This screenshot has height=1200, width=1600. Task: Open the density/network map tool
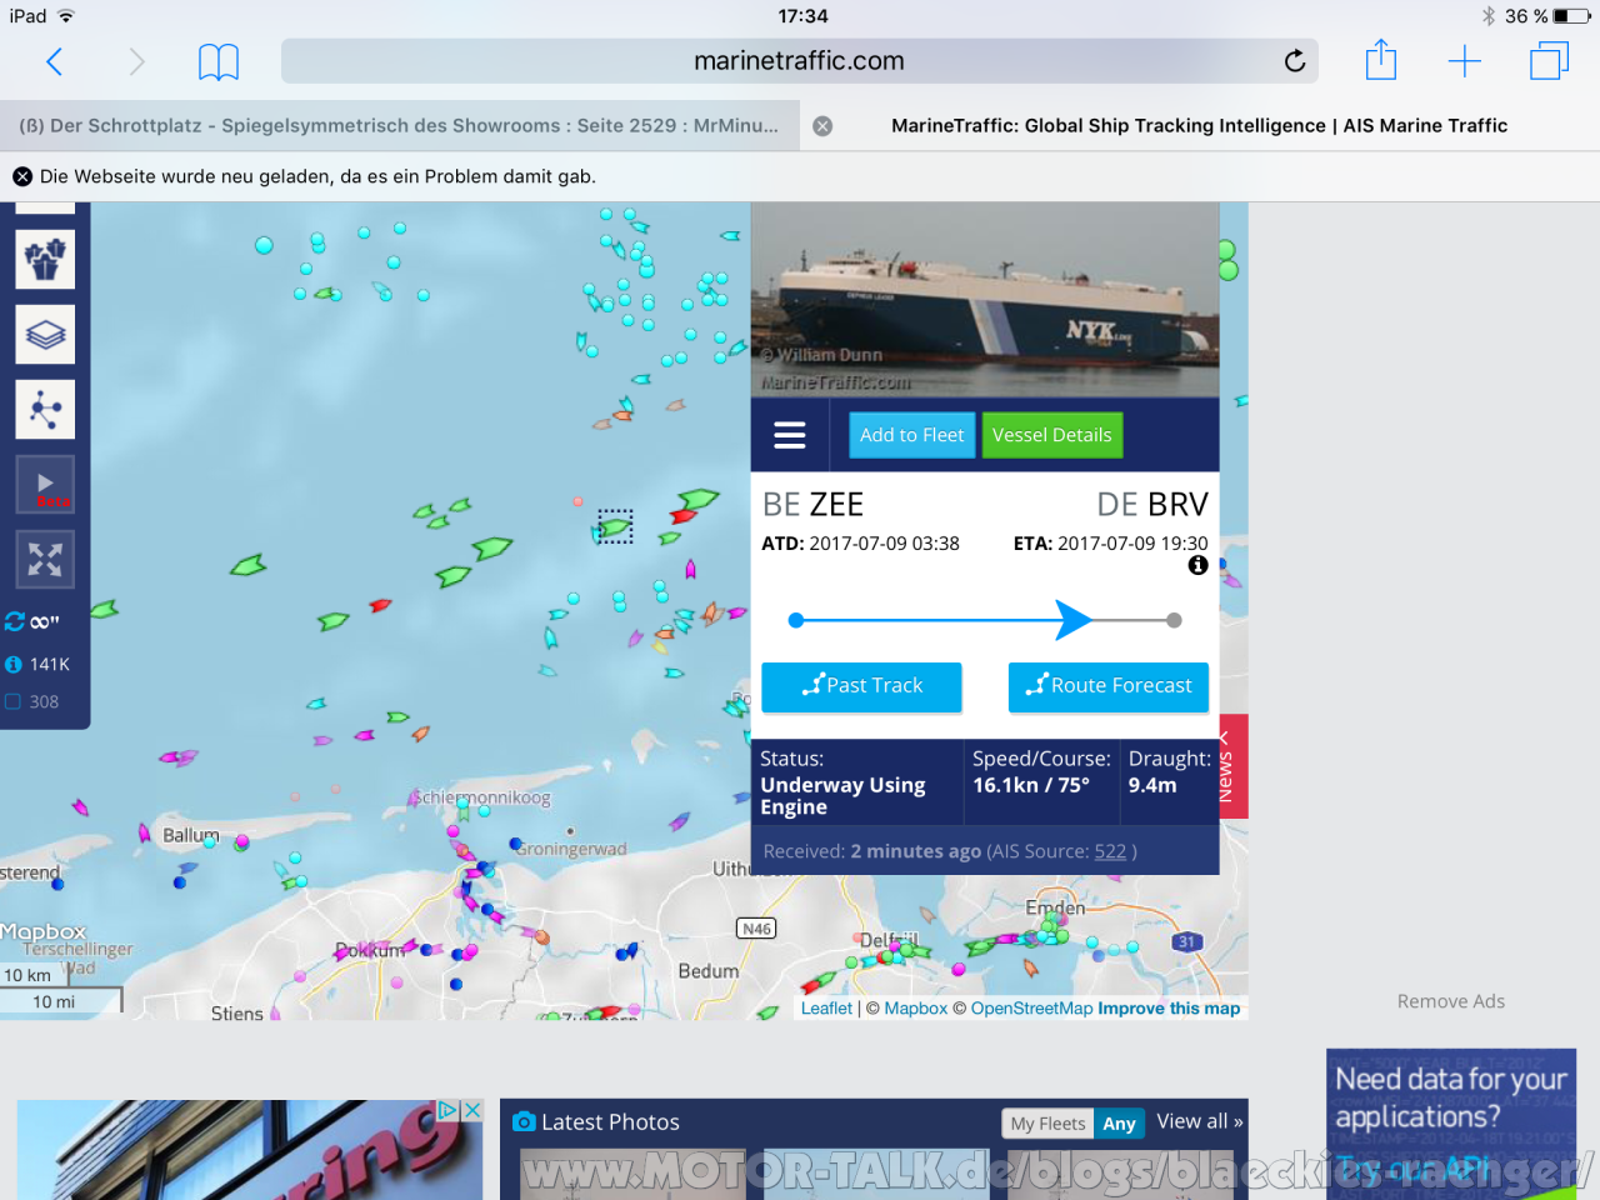pos(45,410)
